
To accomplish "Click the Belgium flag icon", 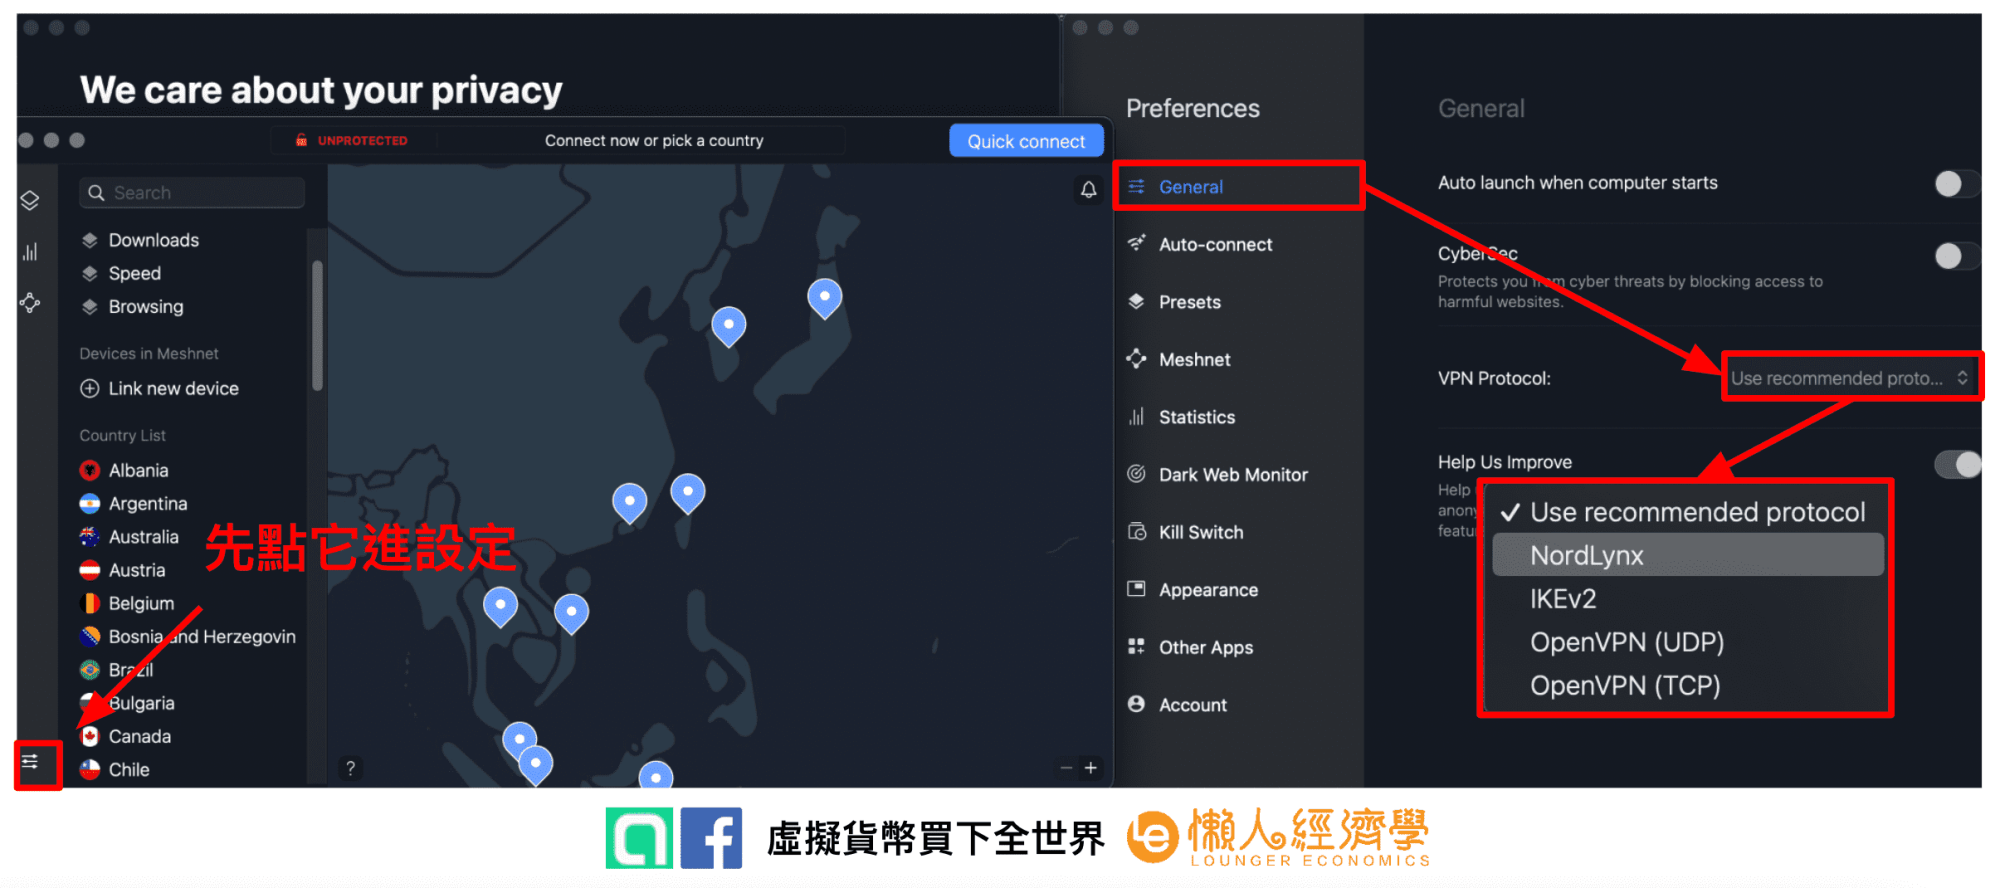I will click(90, 603).
